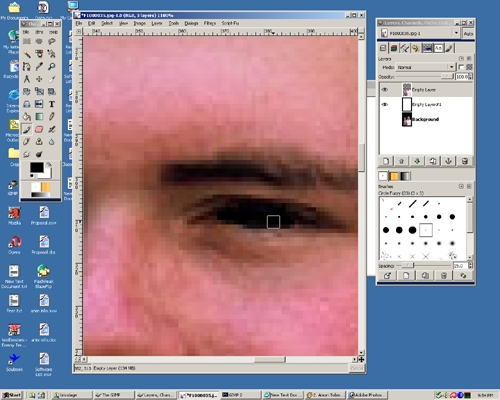Select the Zoom magnifier tool

click(52, 66)
